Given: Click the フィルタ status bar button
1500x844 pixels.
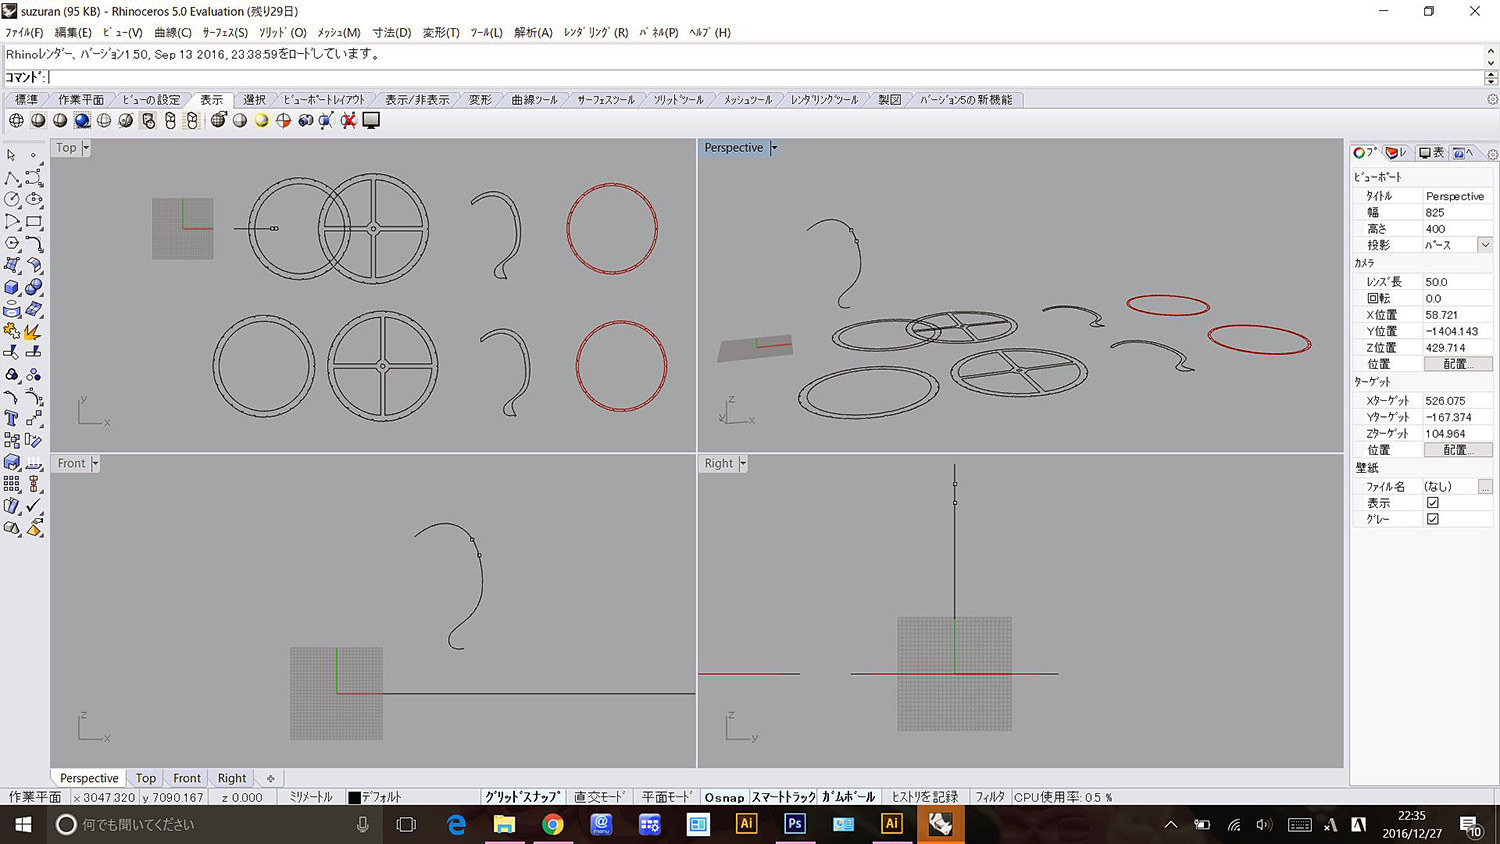Looking at the screenshot, I should [990, 797].
